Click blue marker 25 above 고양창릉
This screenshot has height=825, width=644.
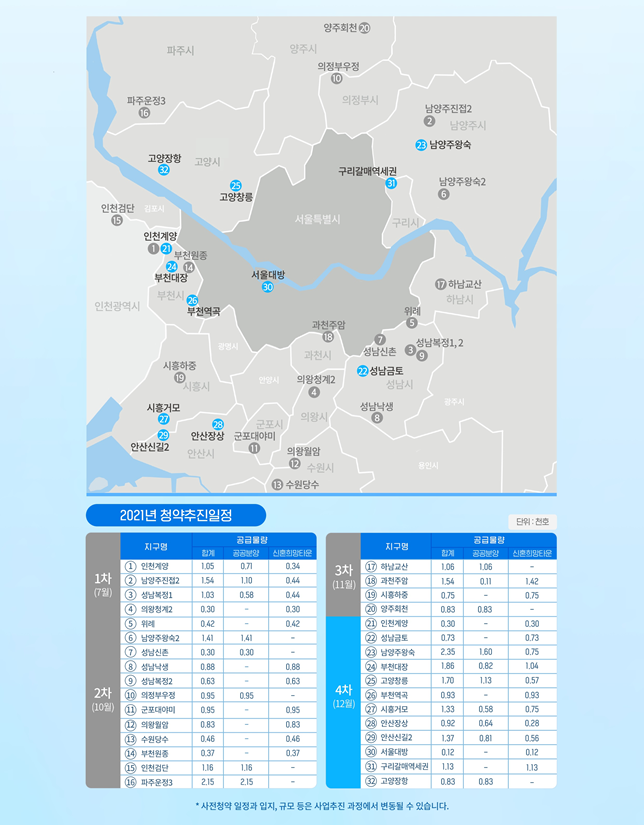236,185
